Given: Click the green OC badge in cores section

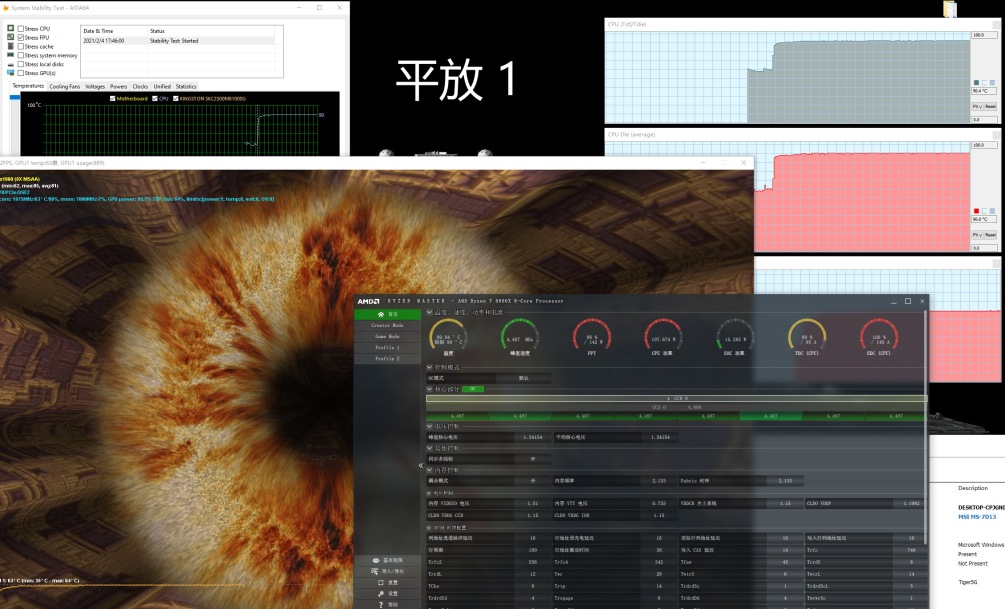Looking at the screenshot, I should pos(472,389).
